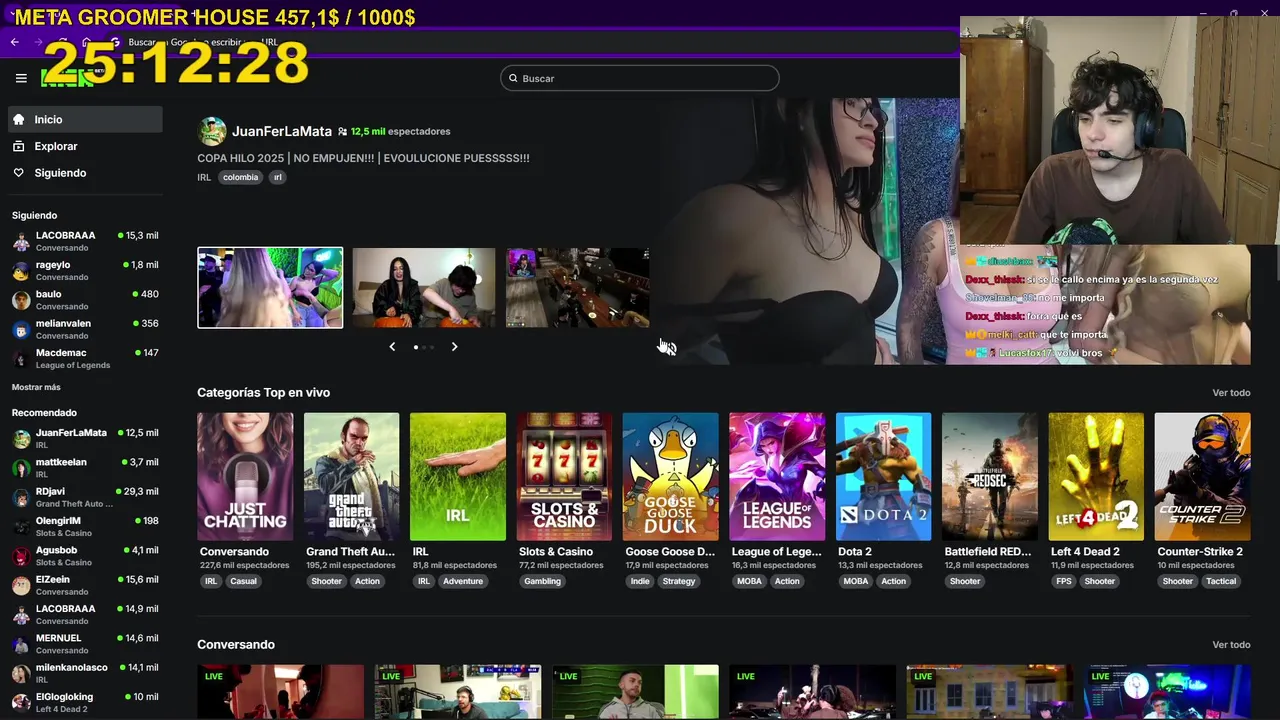Go to previous carousel slide

pos(392,347)
